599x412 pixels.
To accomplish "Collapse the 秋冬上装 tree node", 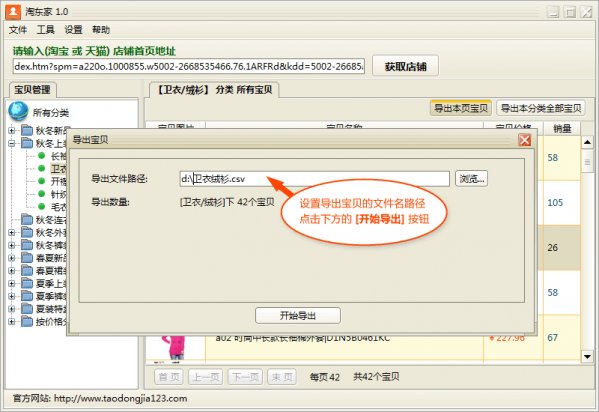I will 12,143.
